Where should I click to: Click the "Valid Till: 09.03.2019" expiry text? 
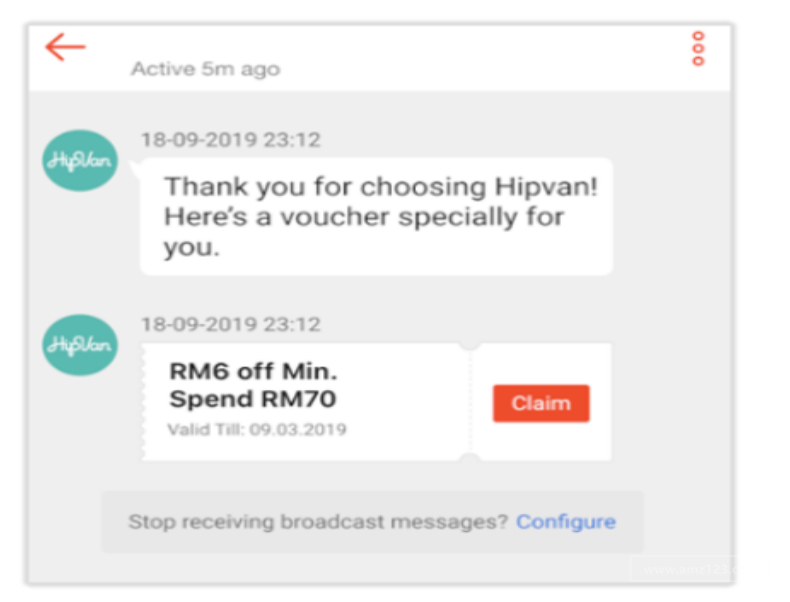pos(257,430)
